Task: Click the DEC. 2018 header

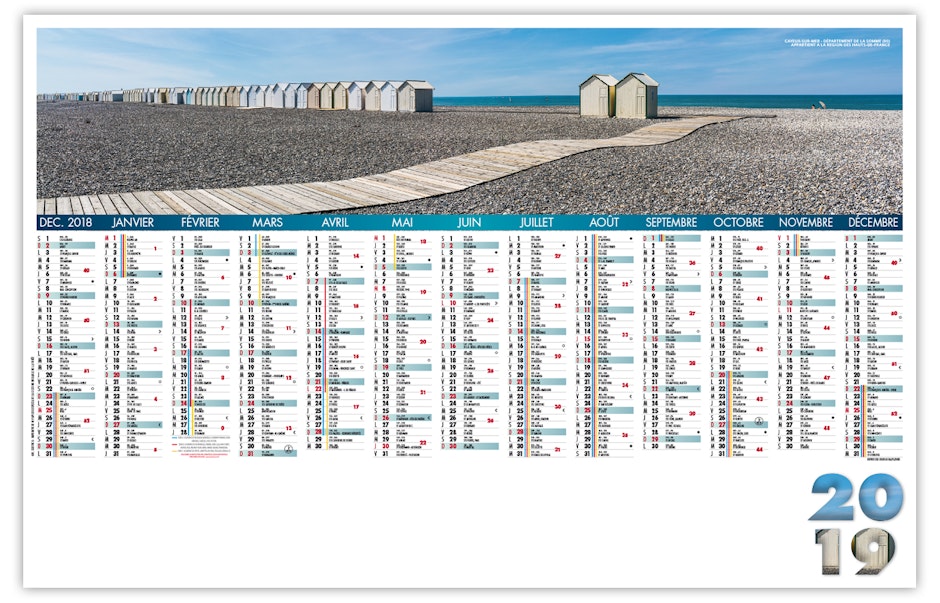Action: tap(69, 222)
